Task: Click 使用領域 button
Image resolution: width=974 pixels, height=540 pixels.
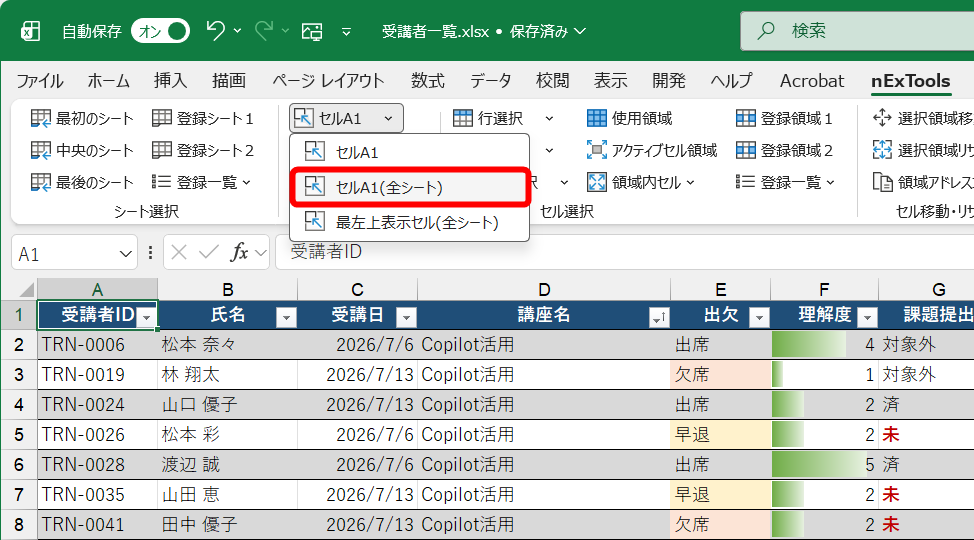Action: pos(629,118)
